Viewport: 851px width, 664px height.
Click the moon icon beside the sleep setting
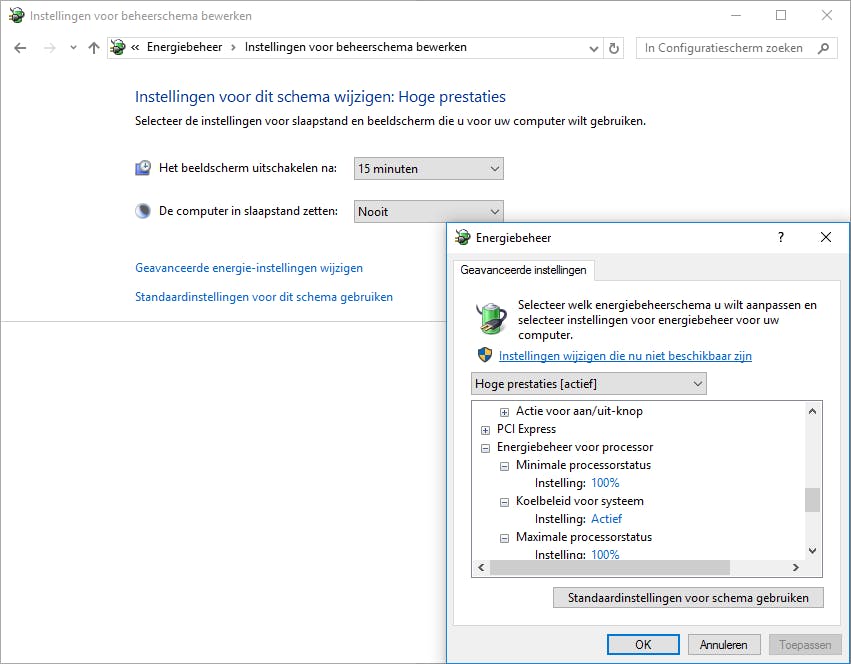(143, 211)
